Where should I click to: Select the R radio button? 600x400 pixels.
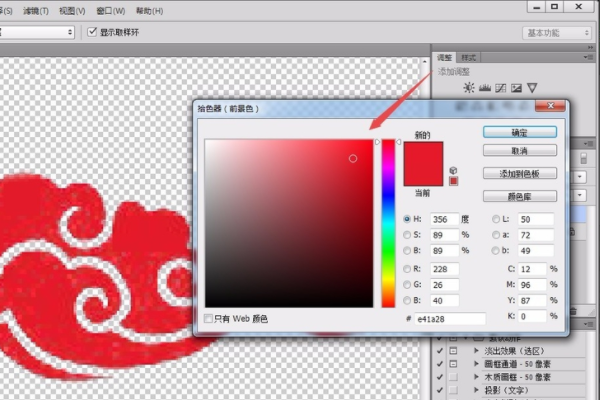tap(407, 269)
